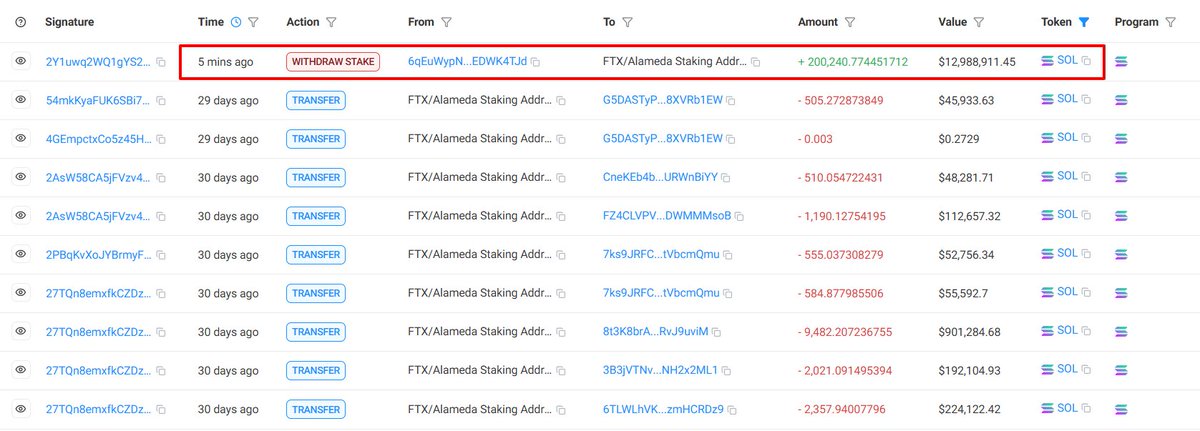The width and height of the screenshot is (1200, 431).
Task: Toggle the clock time-format icon next to Time
Action: tap(236, 22)
